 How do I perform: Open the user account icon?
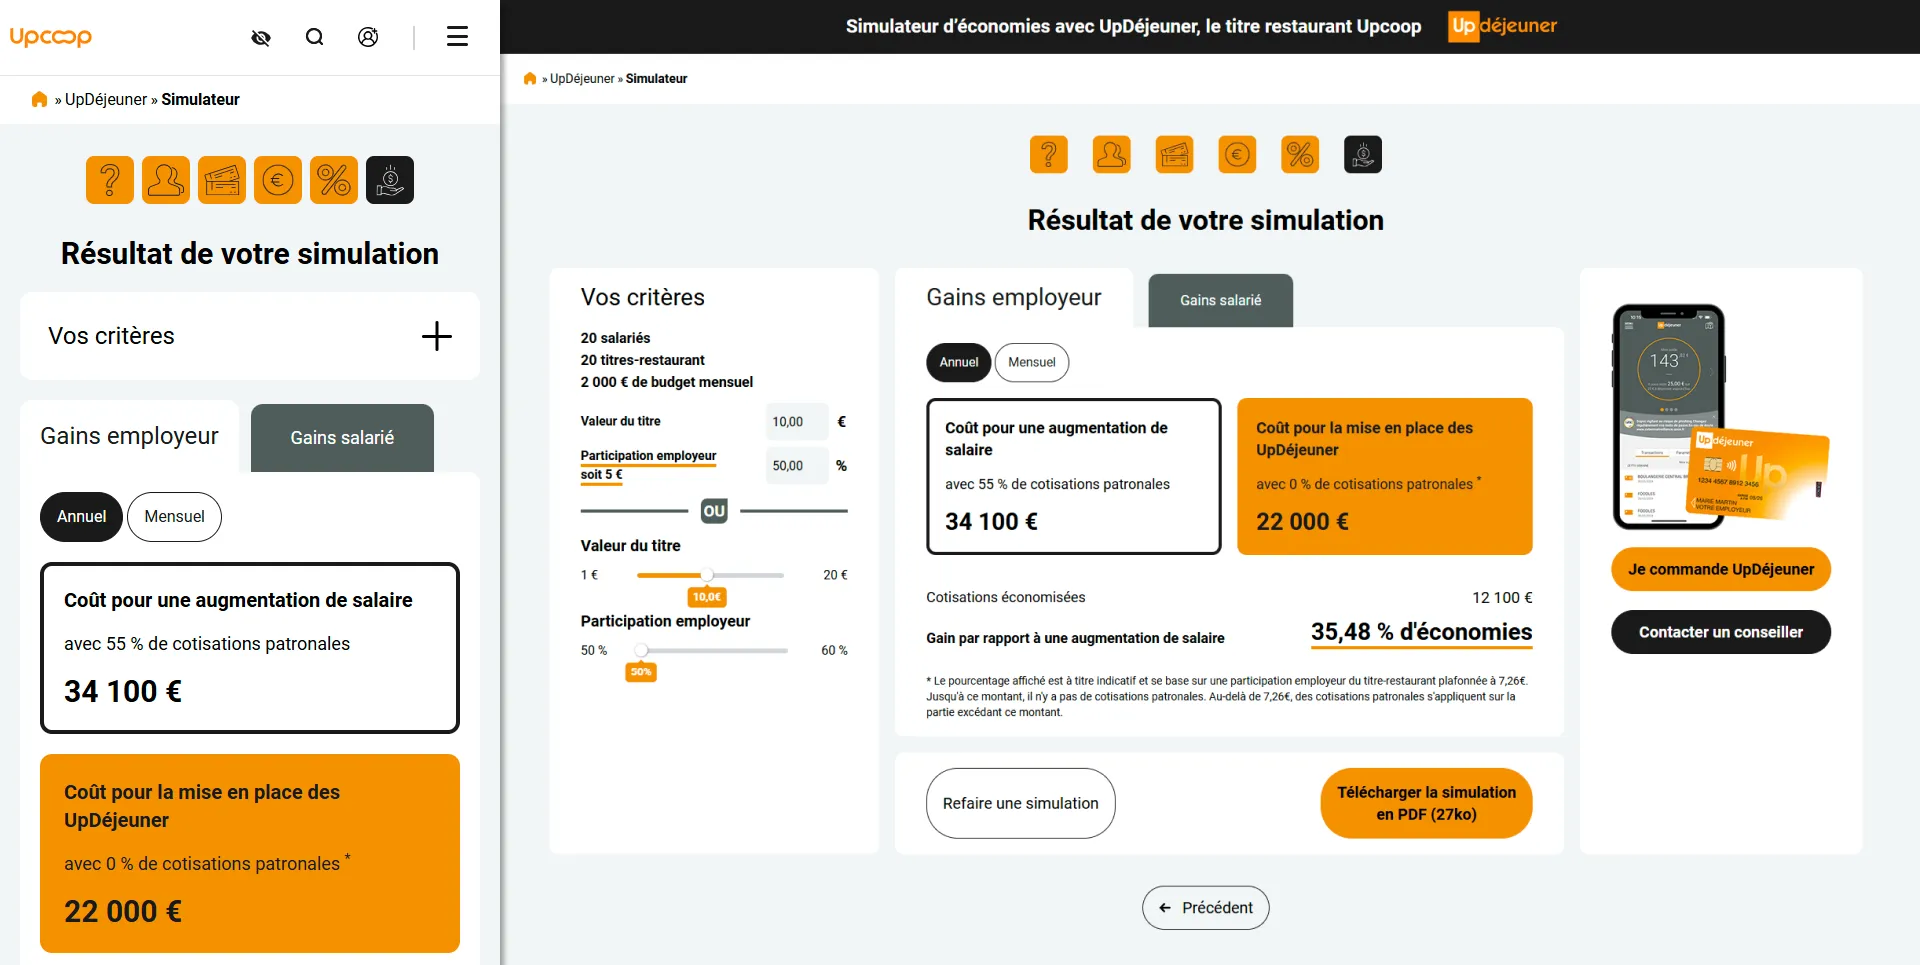tap(368, 37)
